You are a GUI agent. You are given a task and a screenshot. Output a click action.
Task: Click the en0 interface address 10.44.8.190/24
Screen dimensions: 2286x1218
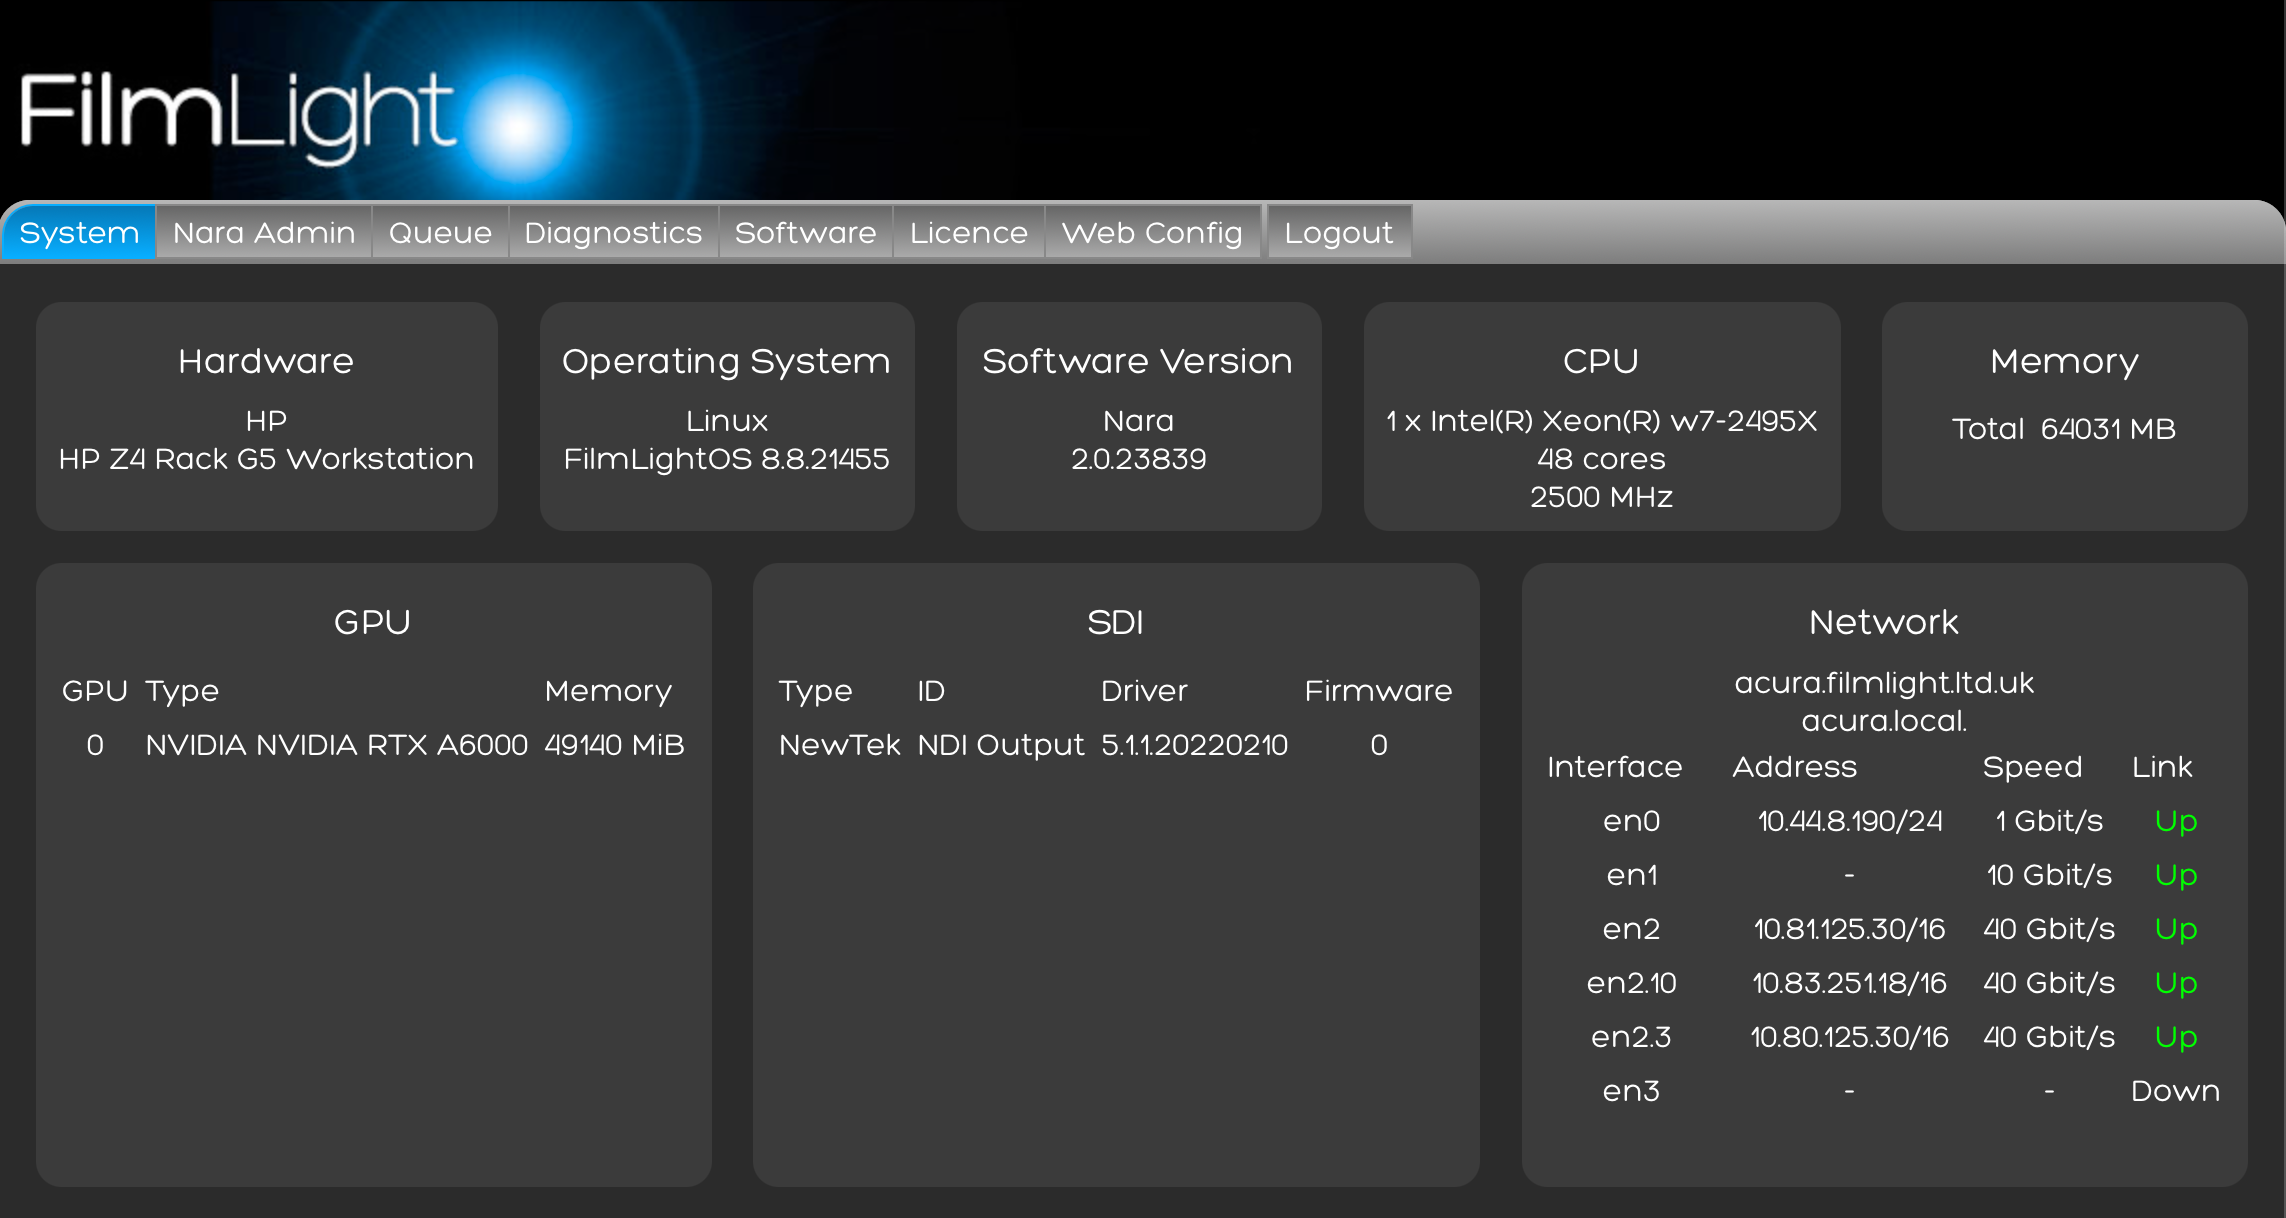point(1849,821)
